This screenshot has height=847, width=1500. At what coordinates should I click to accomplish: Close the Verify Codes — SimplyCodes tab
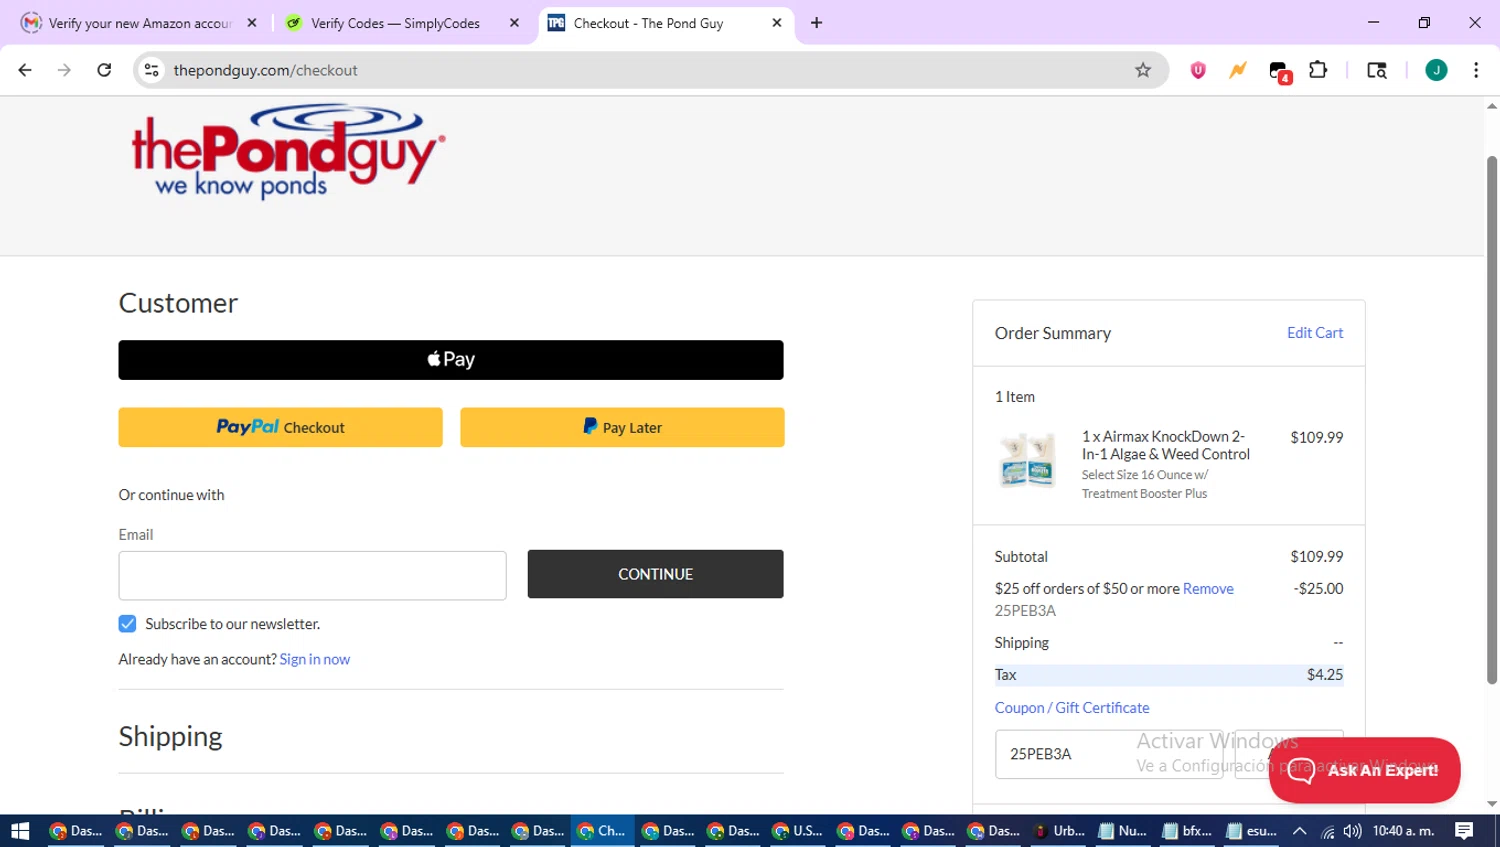pos(514,23)
